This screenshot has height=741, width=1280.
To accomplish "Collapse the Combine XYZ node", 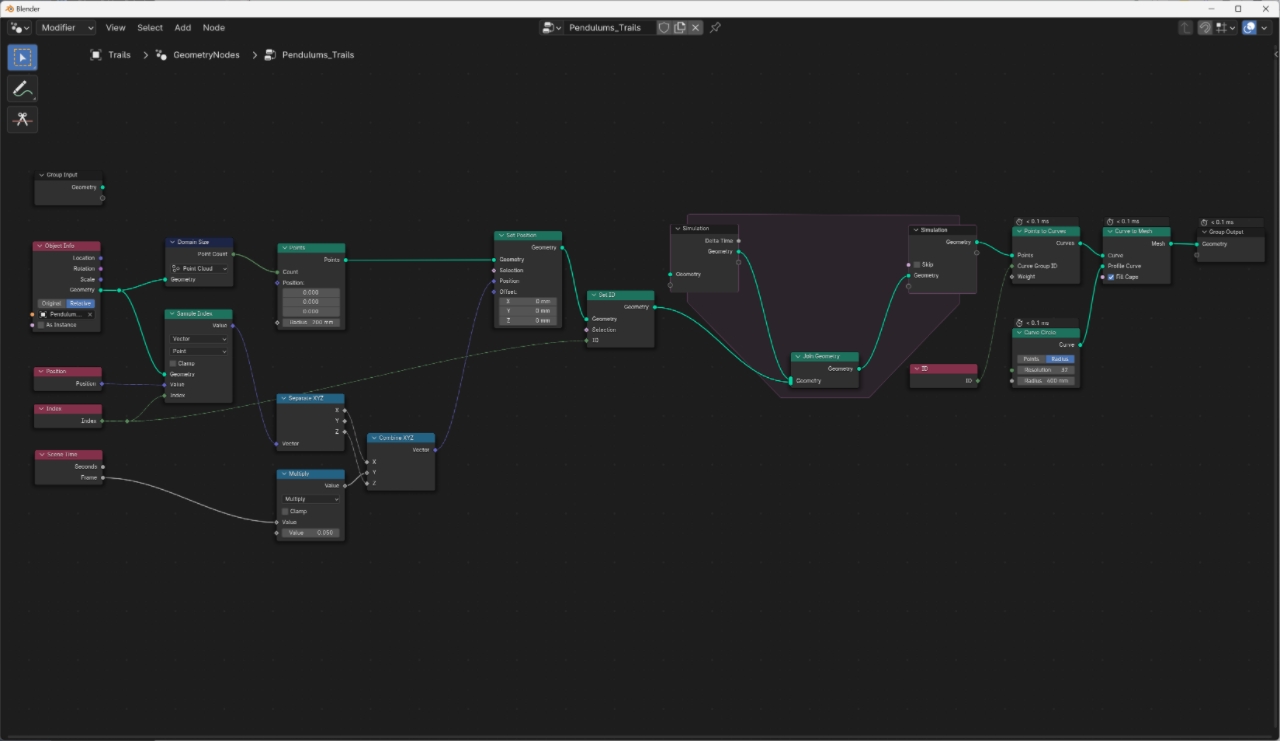I will (374, 438).
